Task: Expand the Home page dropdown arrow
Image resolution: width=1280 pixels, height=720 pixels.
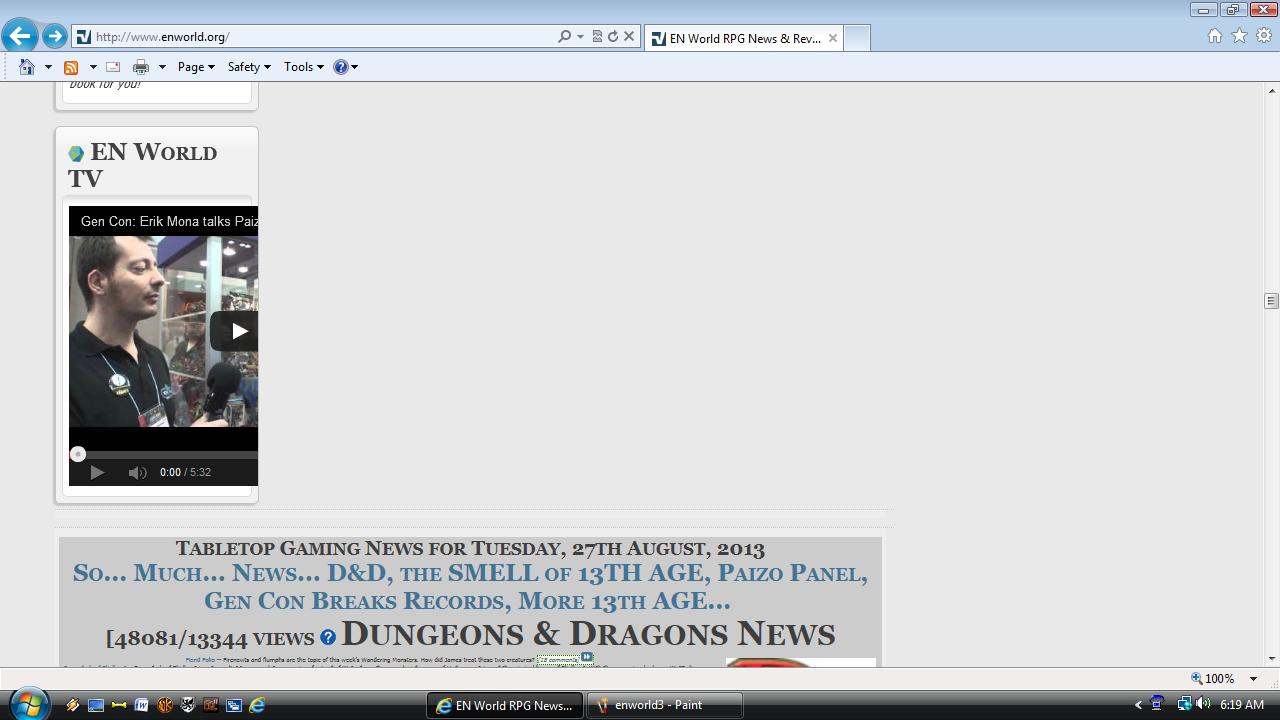Action: pos(48,67)
